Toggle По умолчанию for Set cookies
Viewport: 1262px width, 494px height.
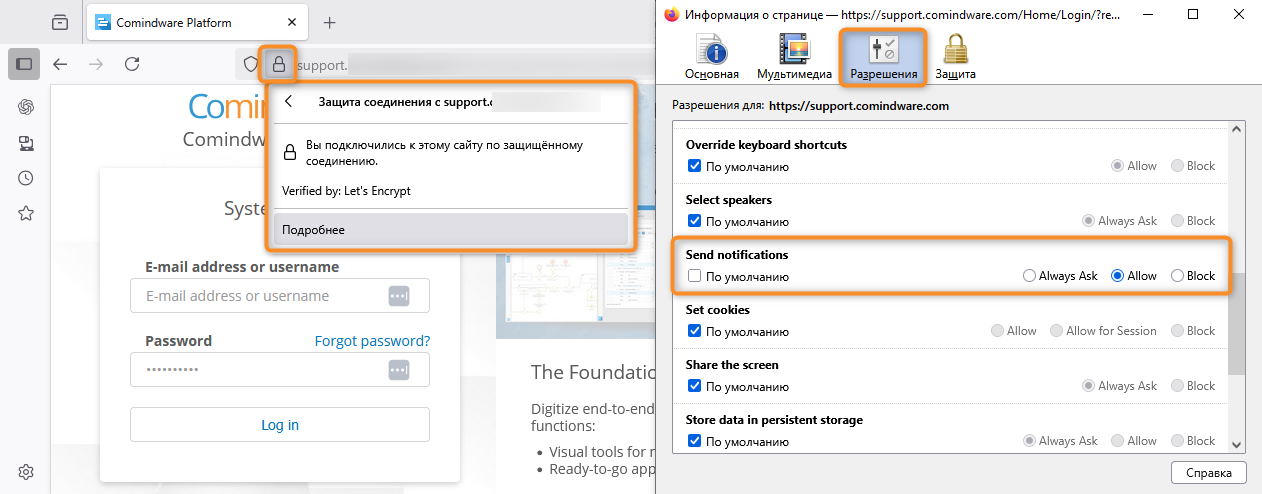[695, 331]
